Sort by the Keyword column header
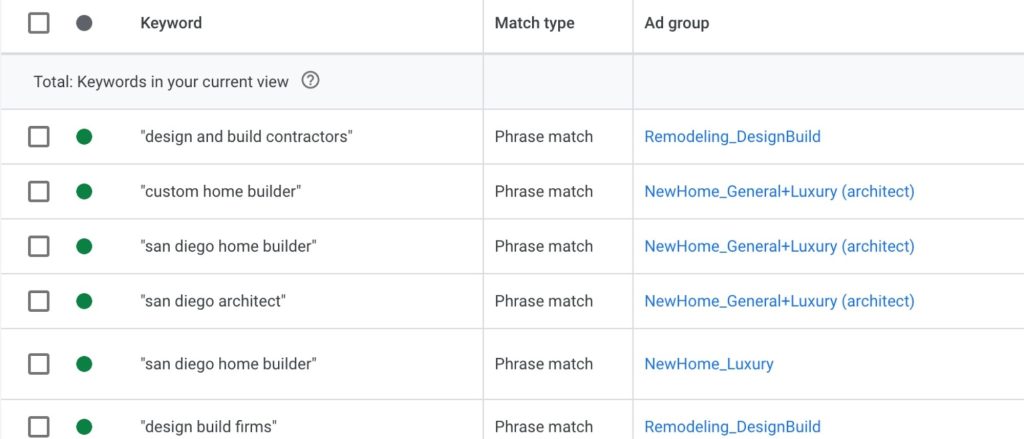 pyautogui.click(x=171, y=23)
